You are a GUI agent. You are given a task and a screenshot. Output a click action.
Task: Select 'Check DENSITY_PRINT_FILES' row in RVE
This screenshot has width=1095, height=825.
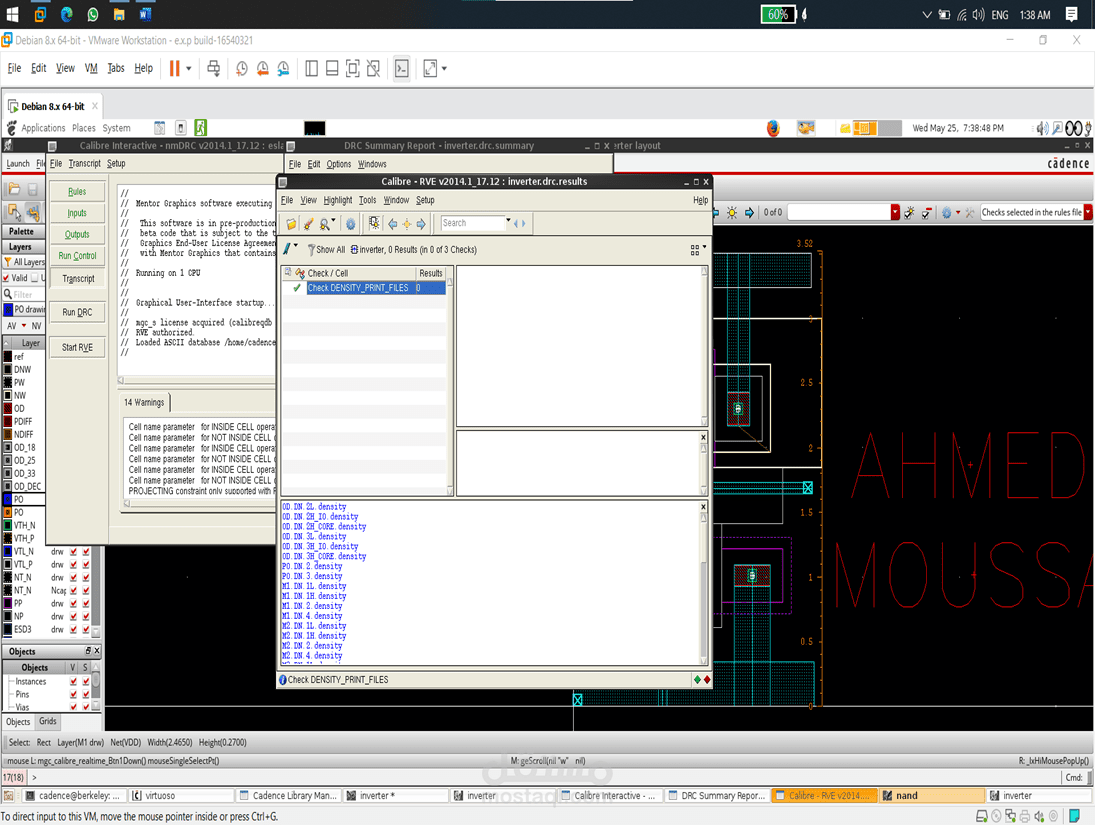click(375, 288)
